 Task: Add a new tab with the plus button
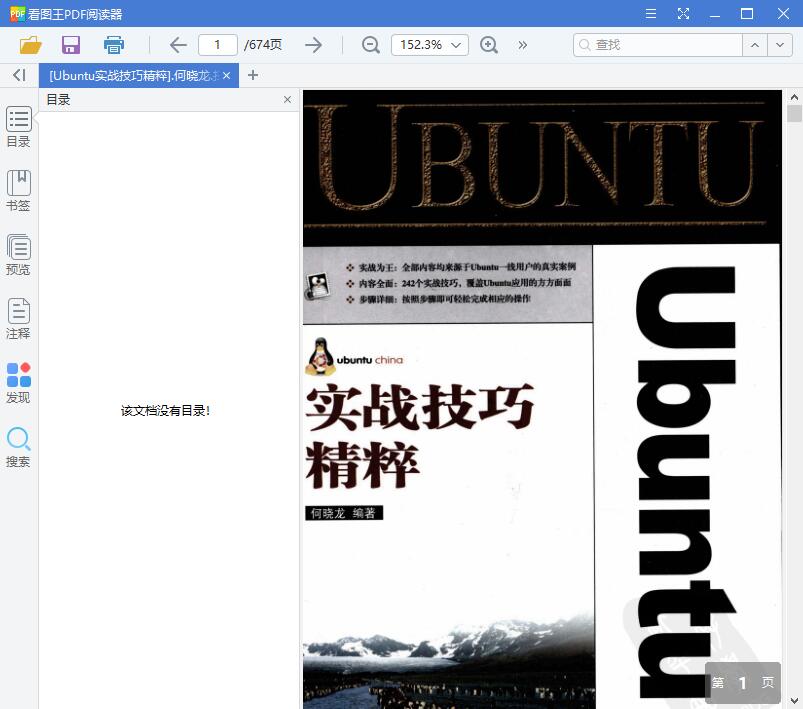252,75
